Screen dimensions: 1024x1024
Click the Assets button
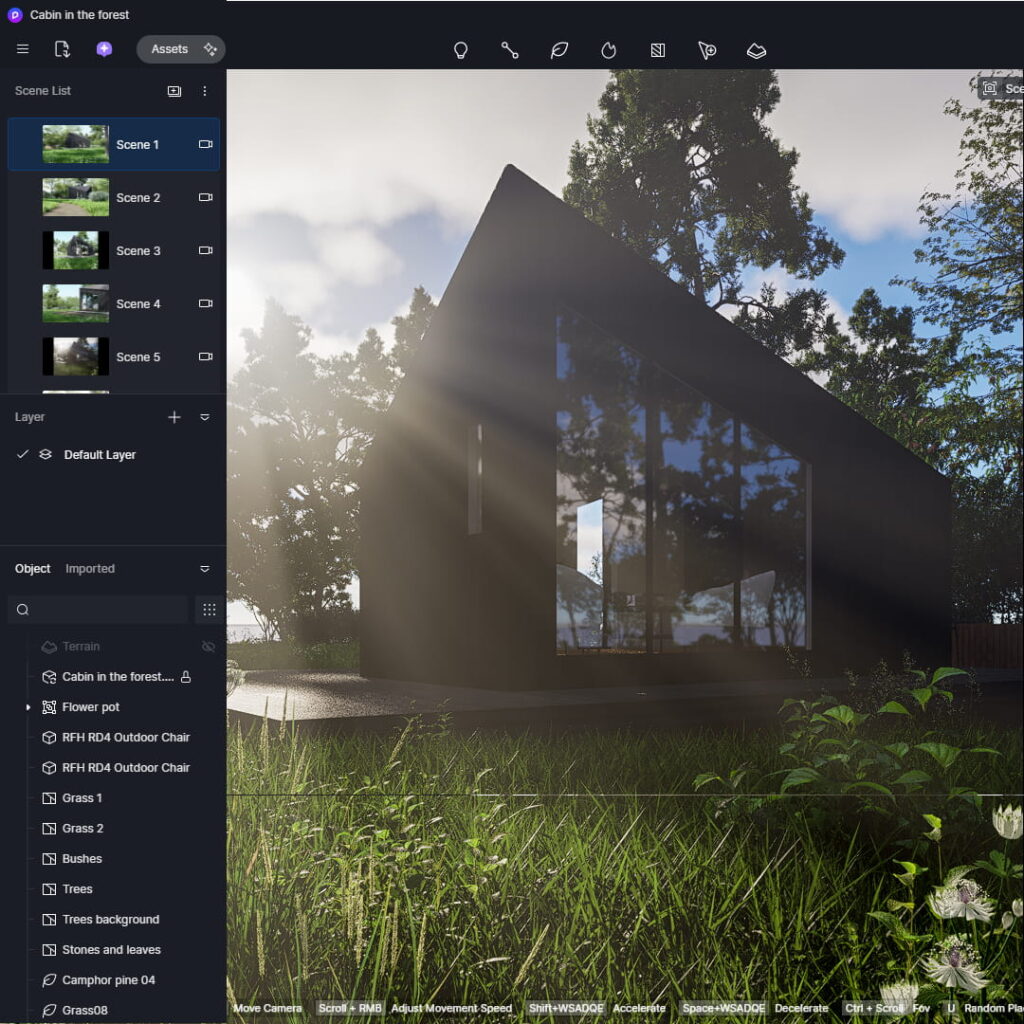169,49
